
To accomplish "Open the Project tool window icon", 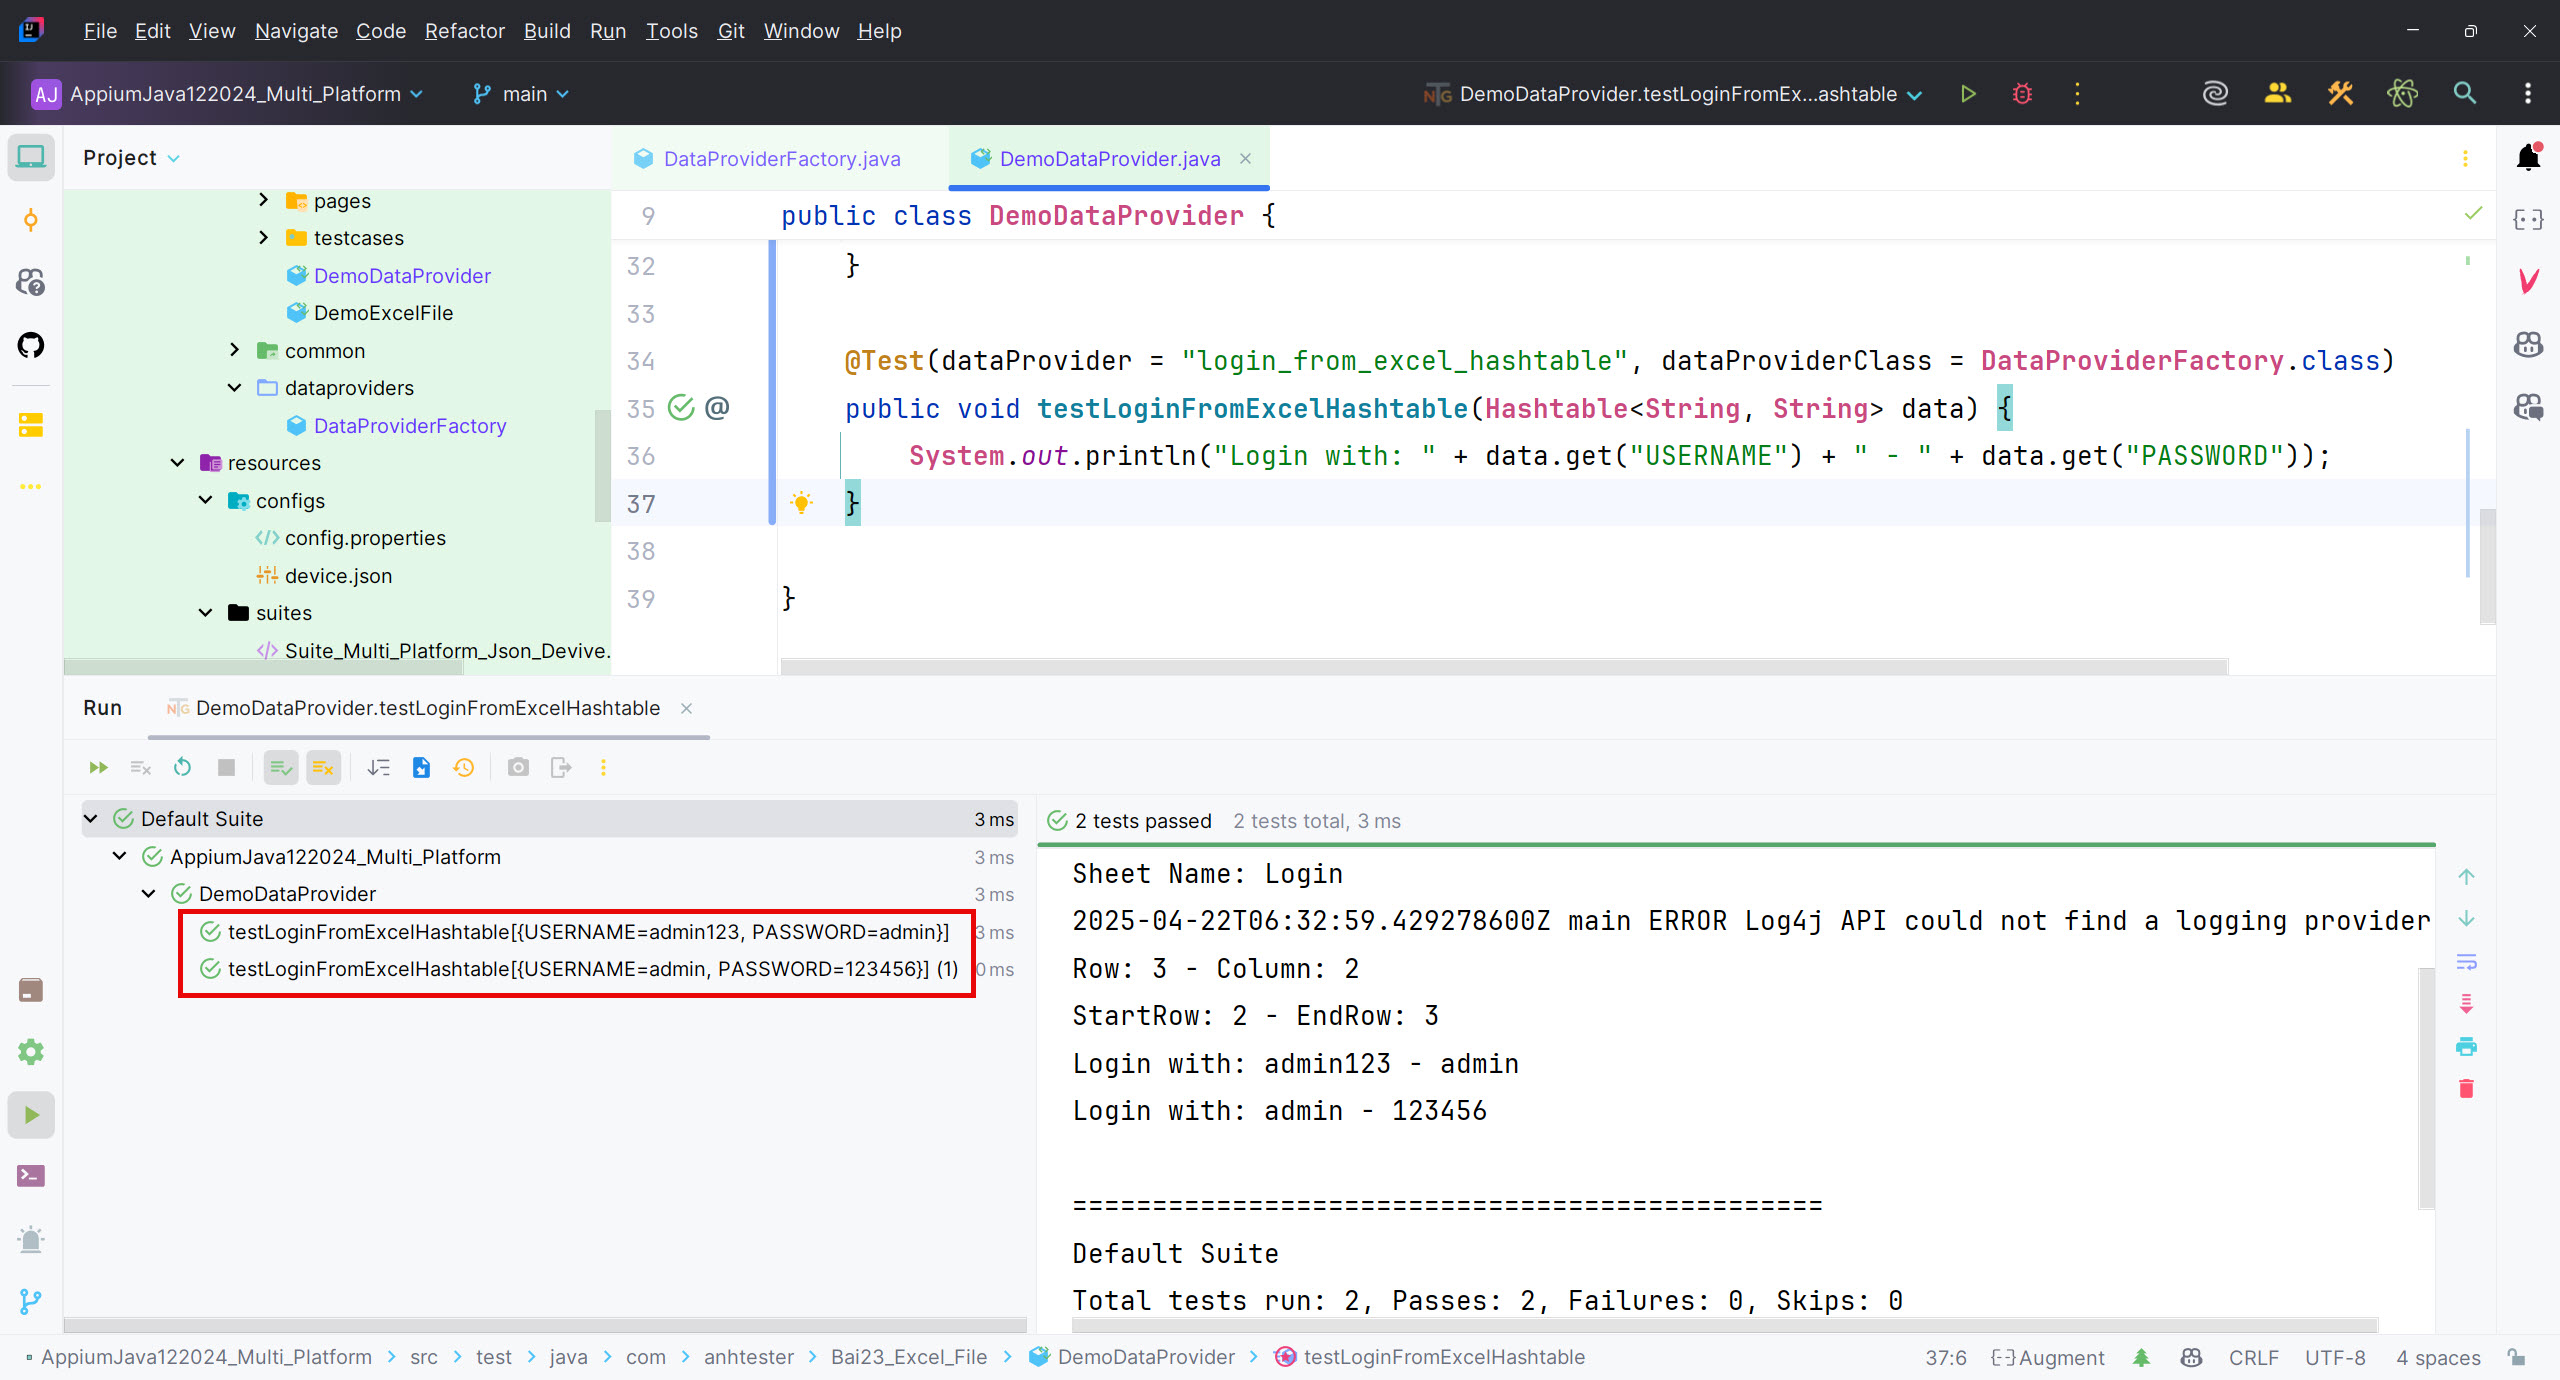I will click(x=31, y=157).
